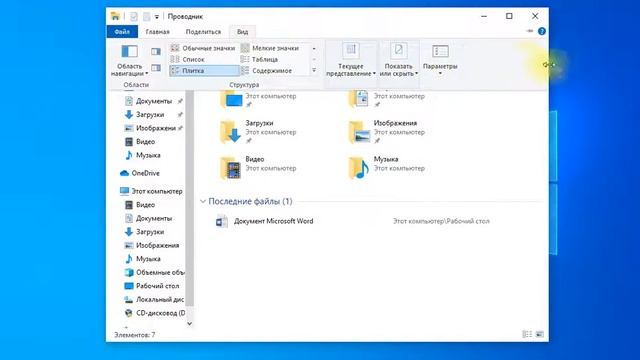This screenshot has width=640, height=360.
Task: Choose Мелкие значки layout
Action: [271, 48]
